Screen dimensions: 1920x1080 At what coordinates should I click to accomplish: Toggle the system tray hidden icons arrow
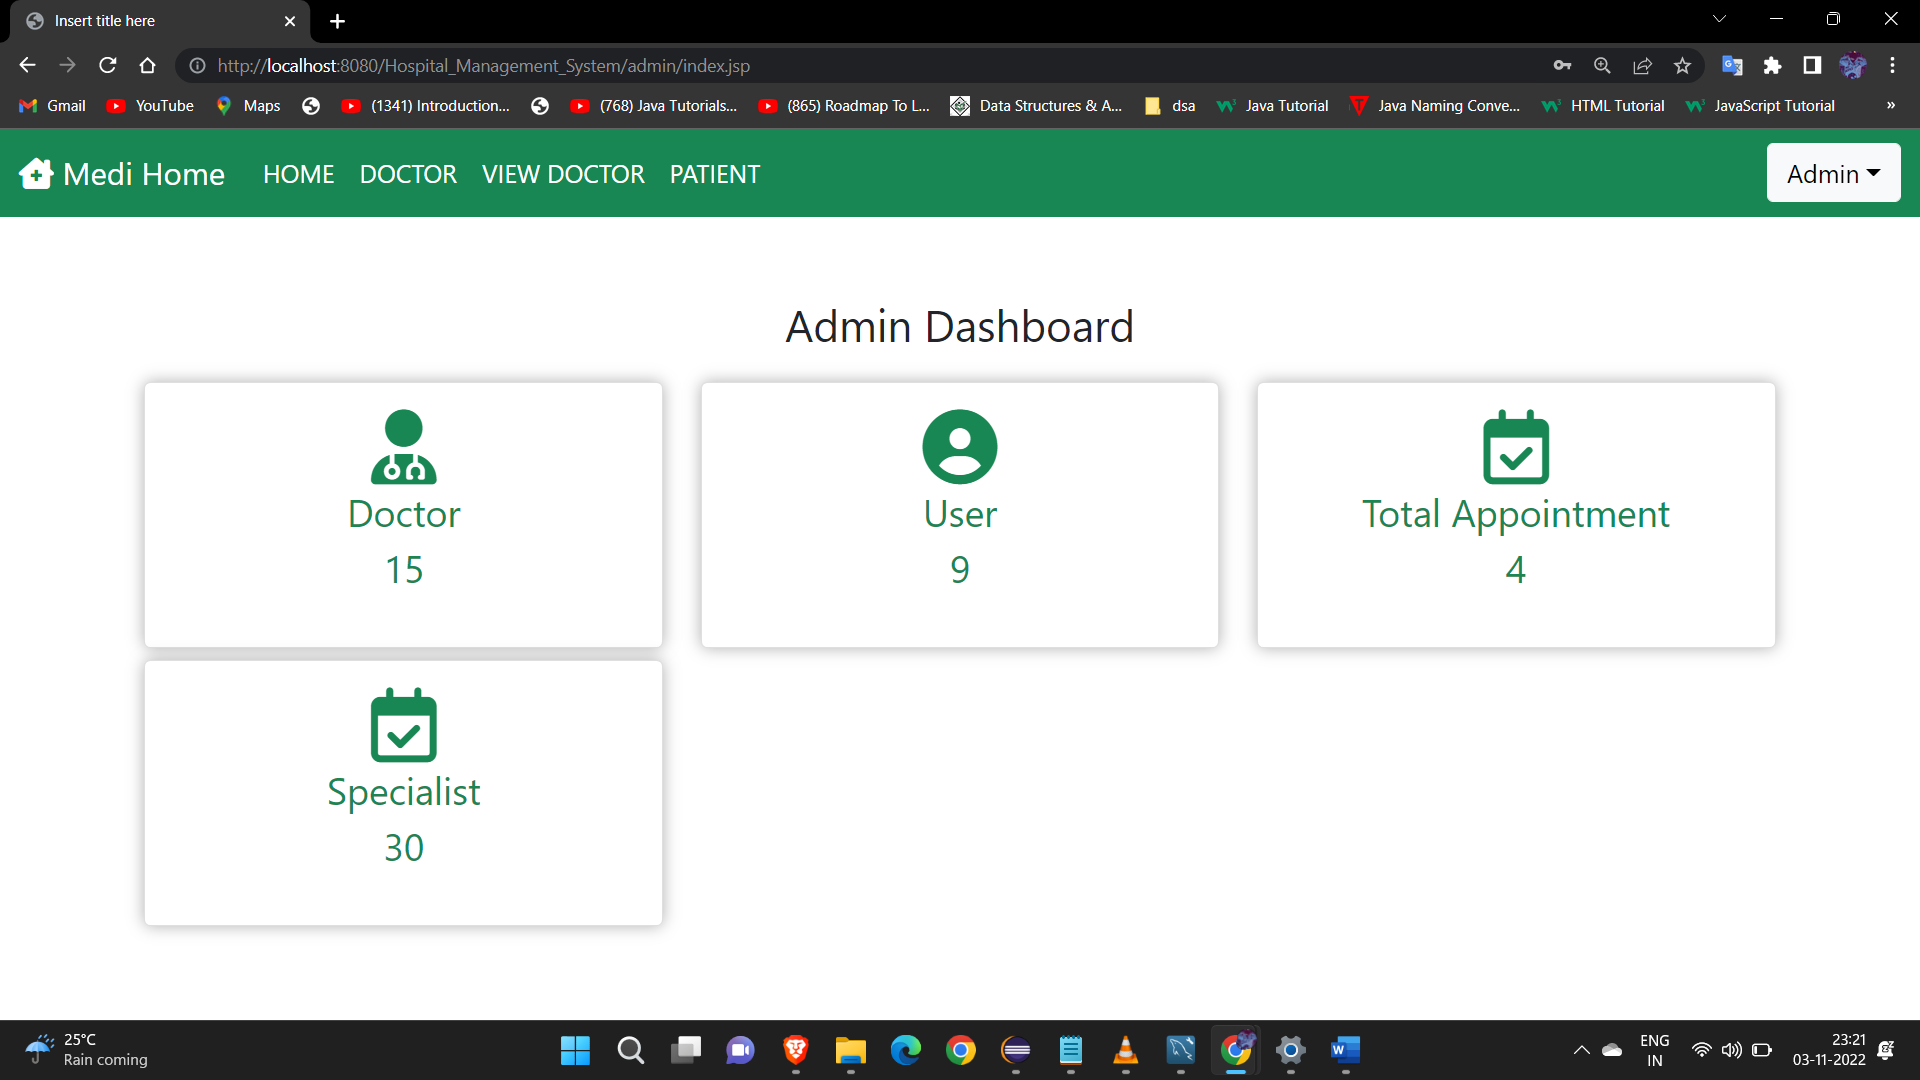[1582, 1050]
